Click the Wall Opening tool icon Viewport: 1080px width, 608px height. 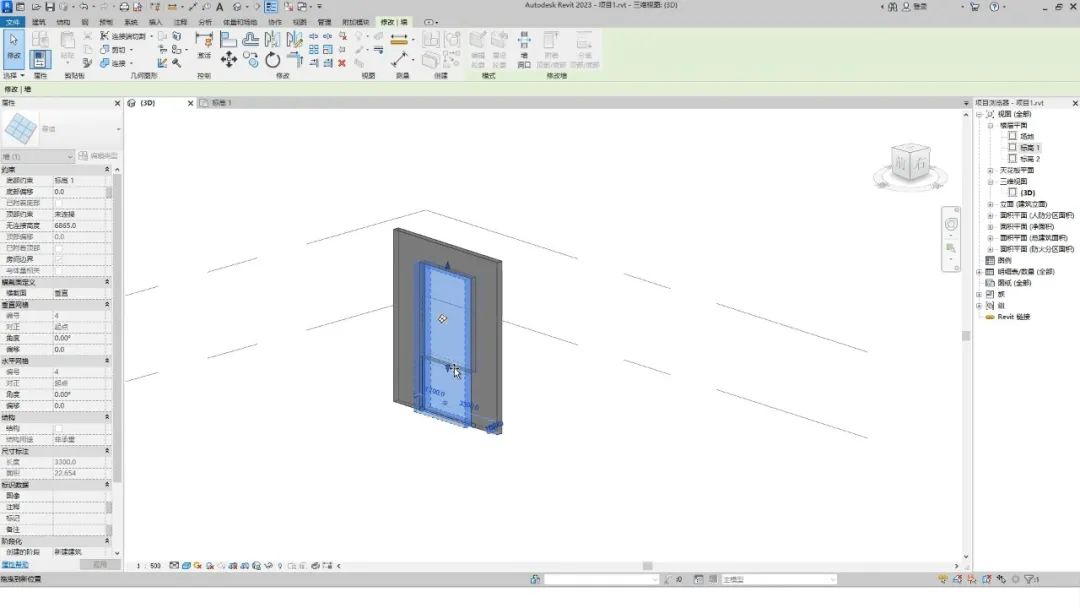pyautogui.click(x=524, y=50)
